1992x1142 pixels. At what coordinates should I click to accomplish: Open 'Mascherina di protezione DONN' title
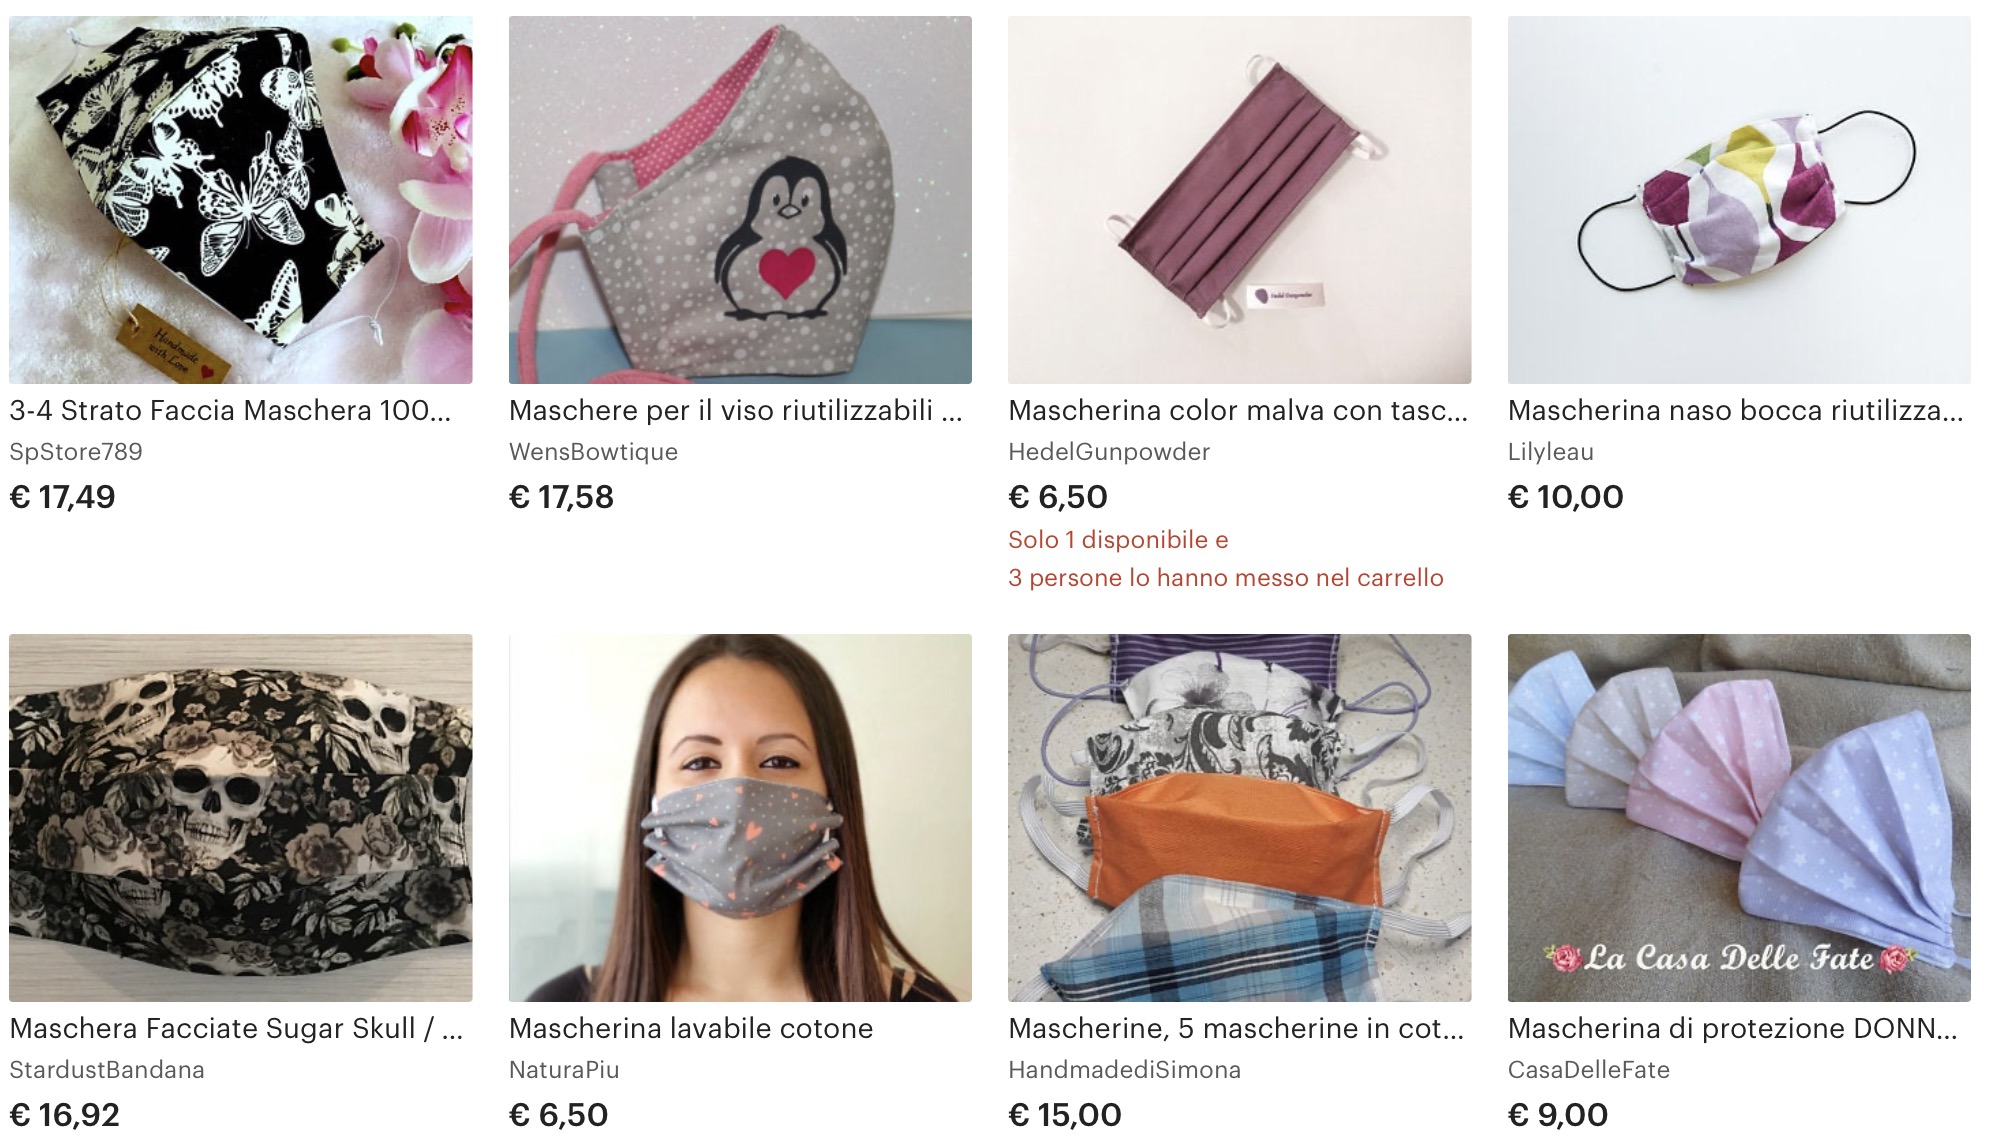[1733, 1028]
